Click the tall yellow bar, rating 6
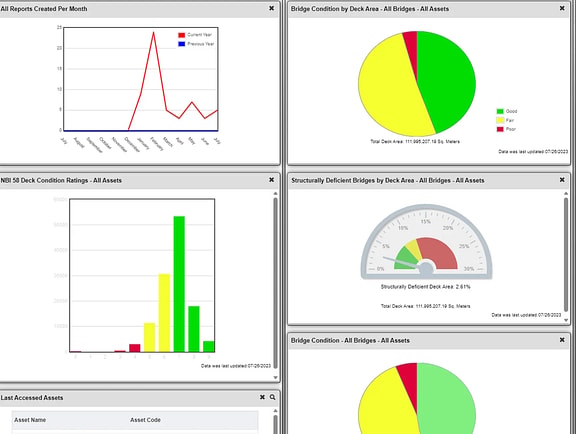Image resolution: width=576 pixels, height=434 pixels. [164, 313]
